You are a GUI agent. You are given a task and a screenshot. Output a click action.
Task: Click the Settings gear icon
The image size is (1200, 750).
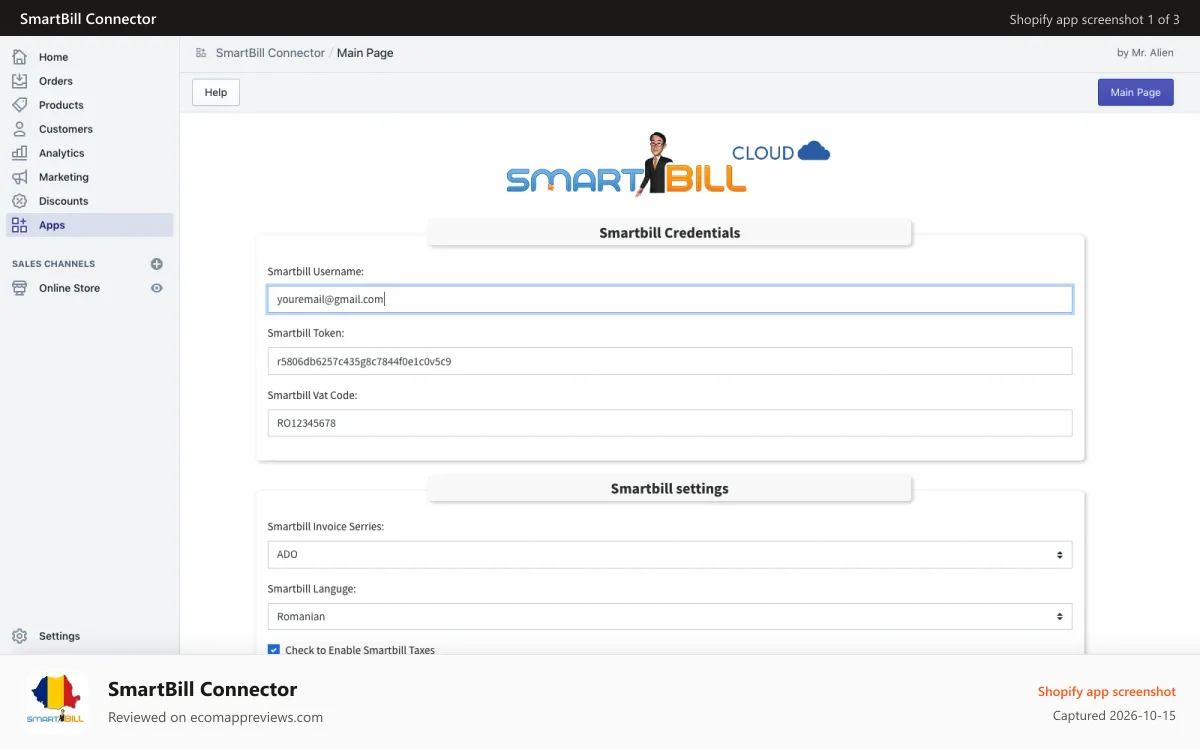[x=19, y=636]
